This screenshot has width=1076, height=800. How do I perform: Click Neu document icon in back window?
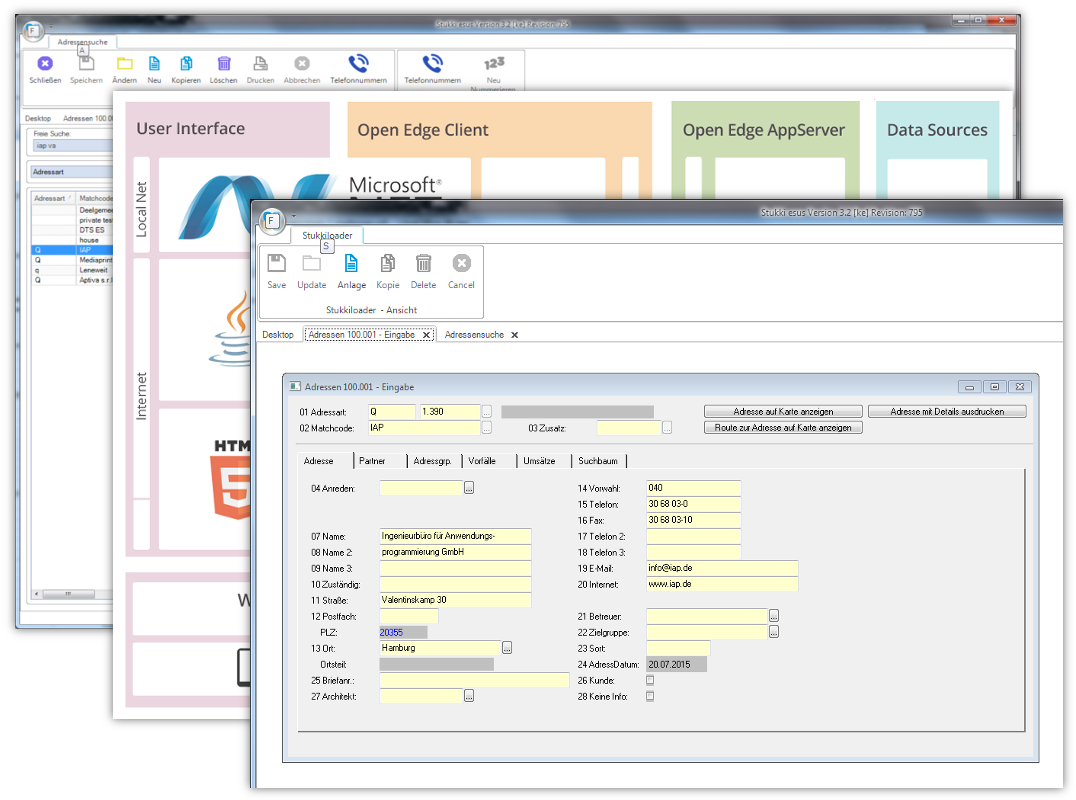click(154, 64)
